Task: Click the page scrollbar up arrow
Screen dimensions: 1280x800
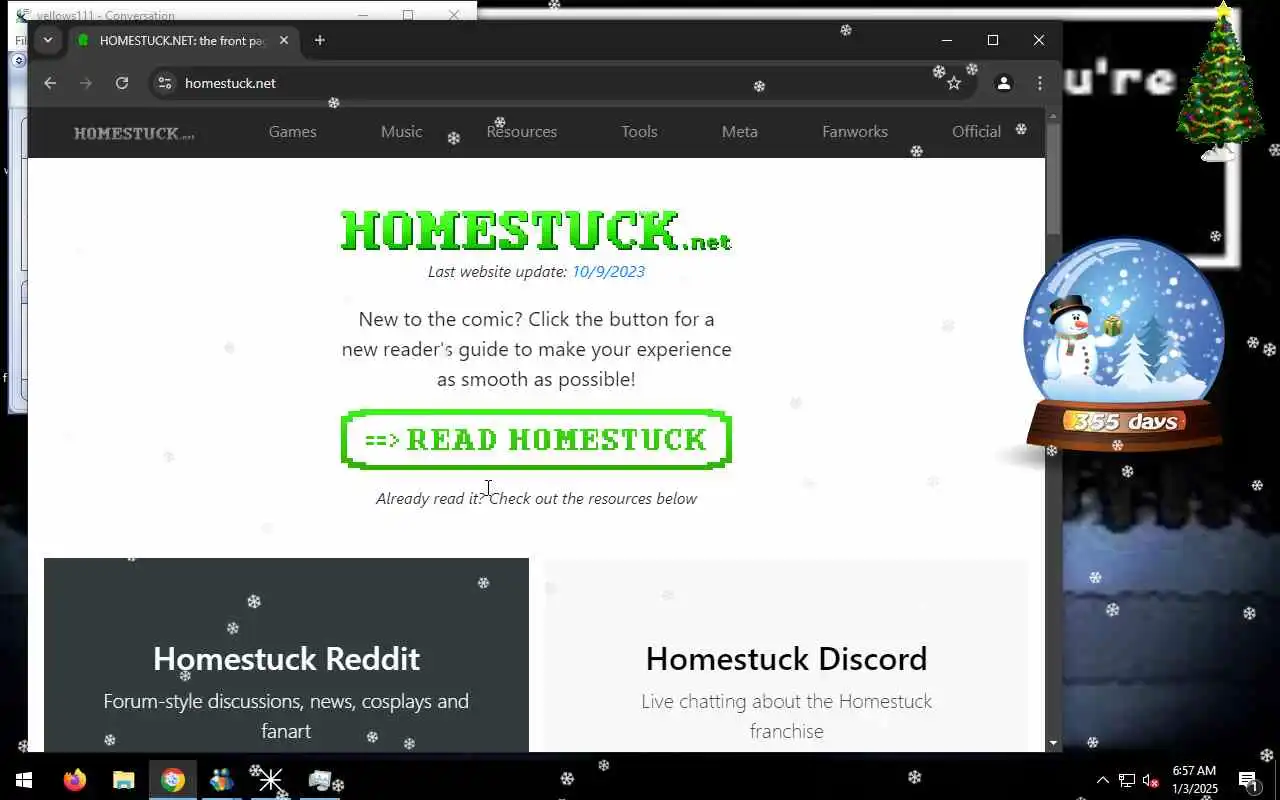Action: (x=1053, y=116)
